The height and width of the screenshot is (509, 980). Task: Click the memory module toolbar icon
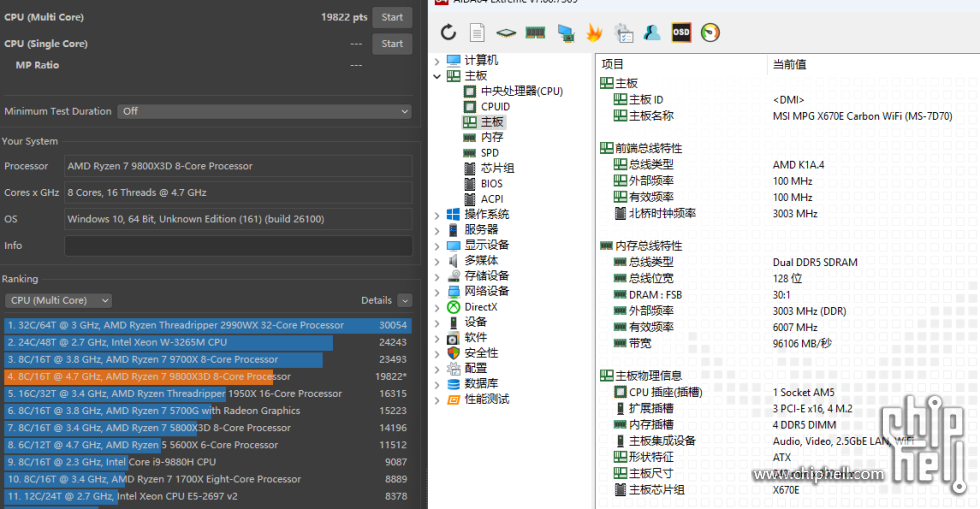(x=535, y=33)
